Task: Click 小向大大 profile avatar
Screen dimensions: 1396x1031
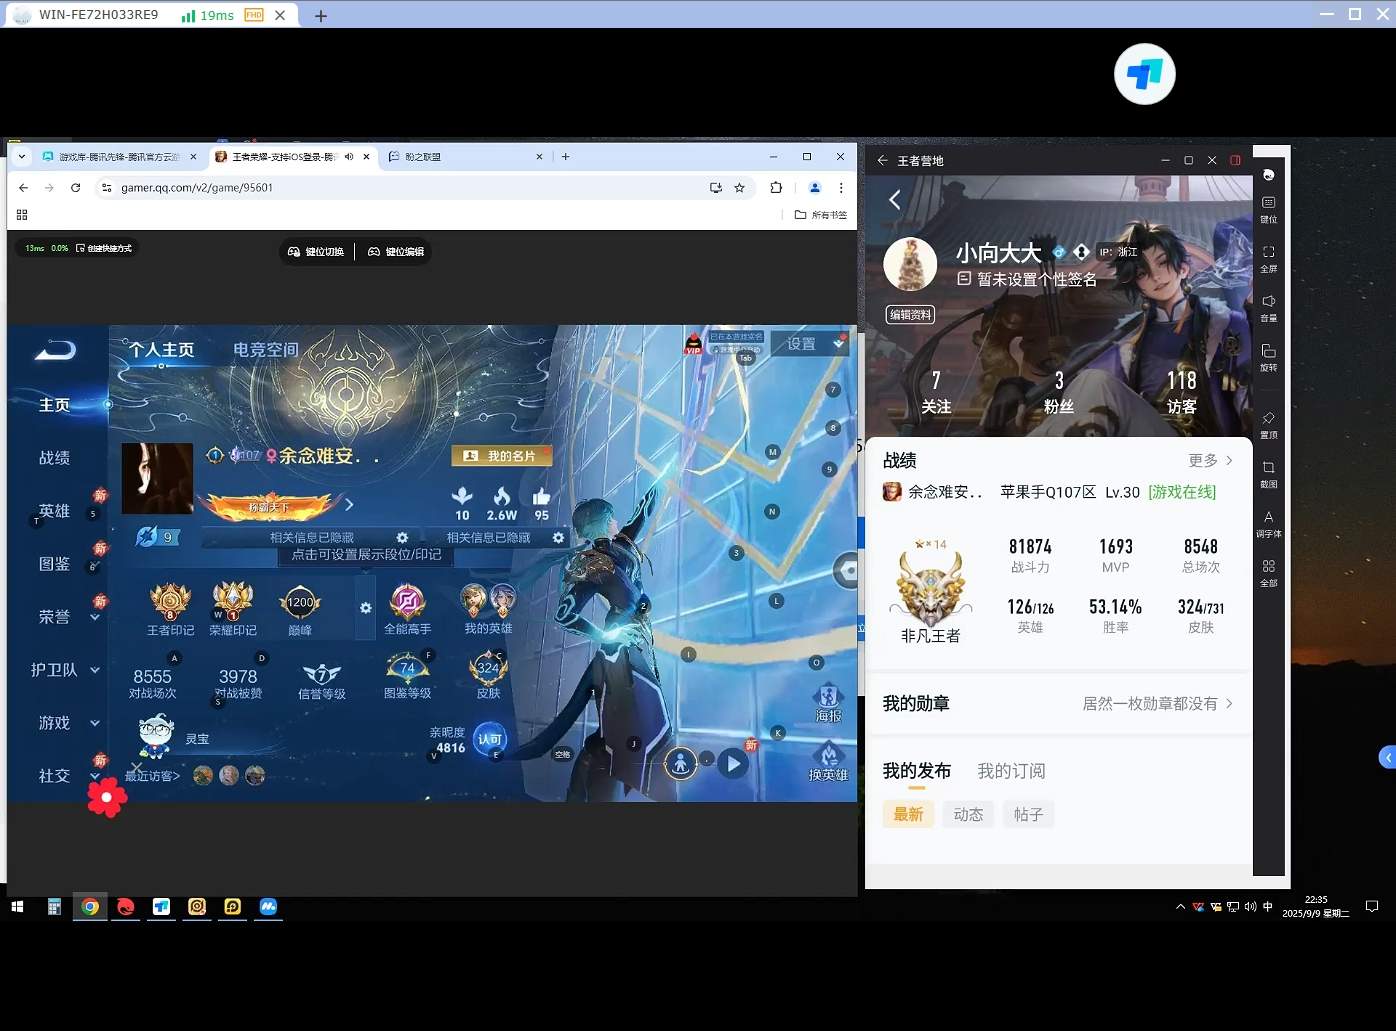Action: pos(910,264)
